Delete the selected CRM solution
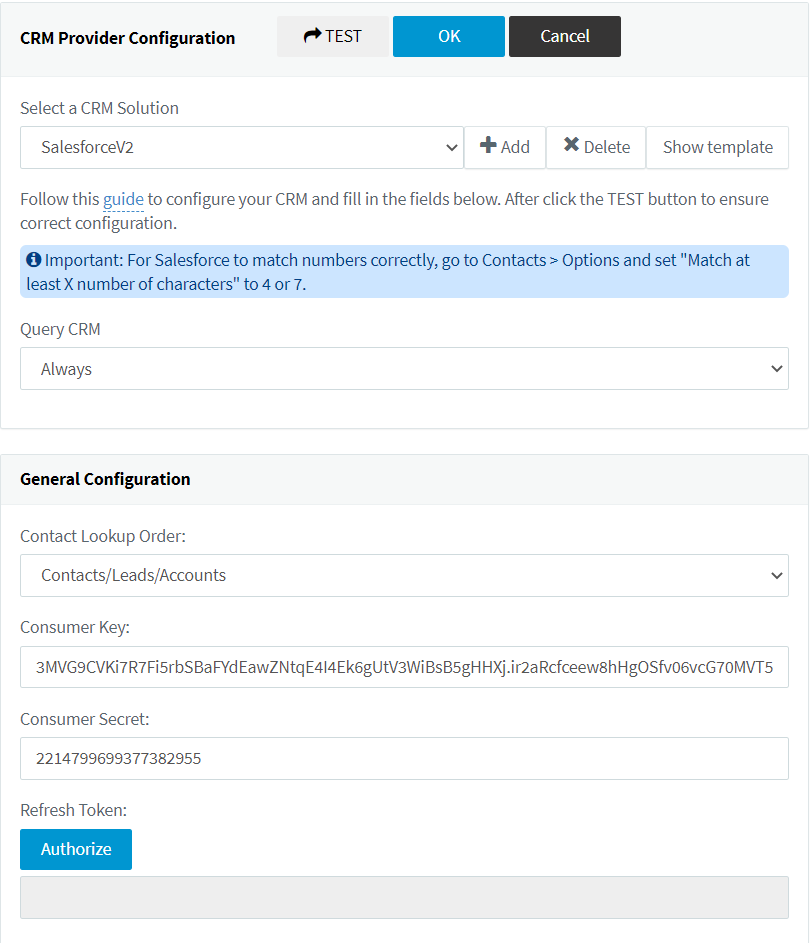The width and height of the screenshot is (812, 943). click(596, 147)
